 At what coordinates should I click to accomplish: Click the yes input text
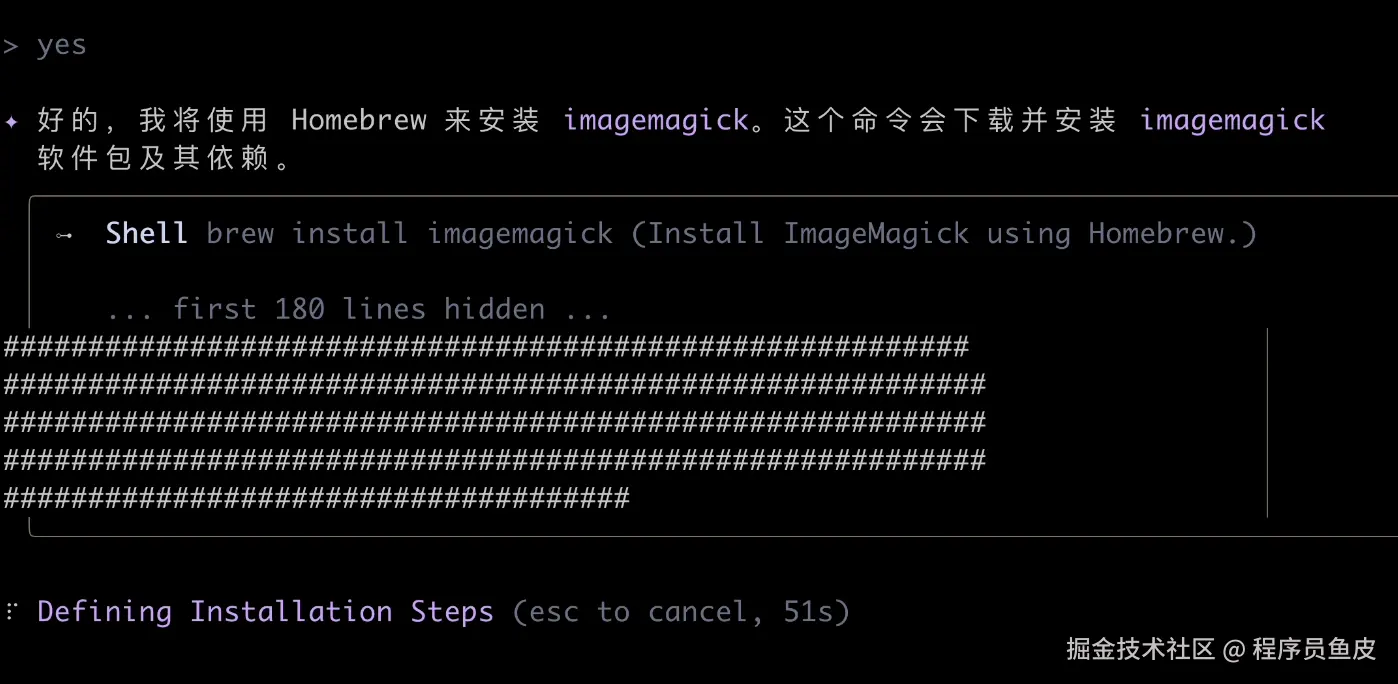pyautogui.click(x=62, y=46)
